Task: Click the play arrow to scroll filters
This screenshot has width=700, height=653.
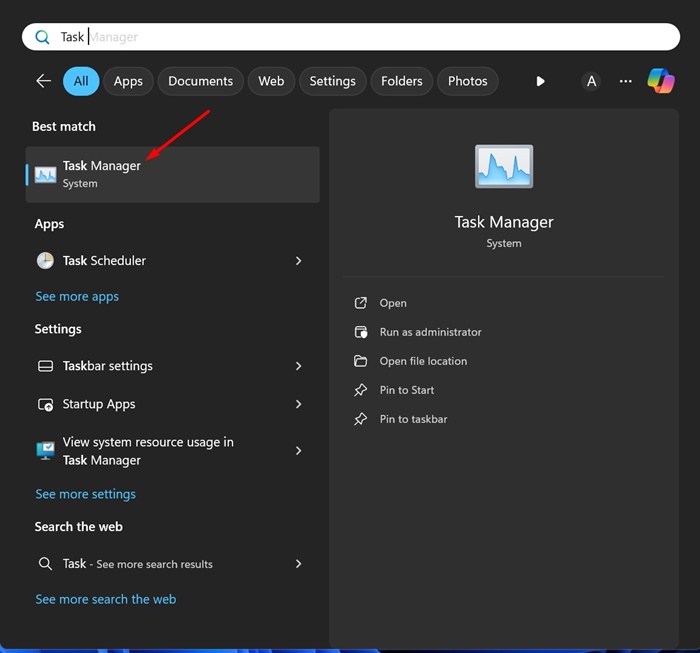Action: [x=540, y=81]
